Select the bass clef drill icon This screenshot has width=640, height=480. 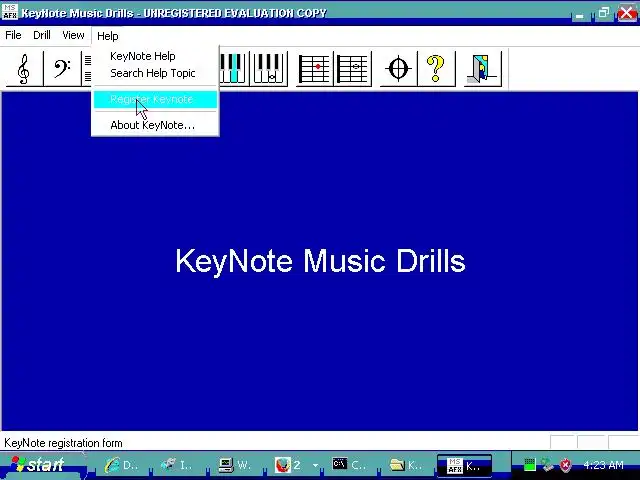(x=62, y=69)
